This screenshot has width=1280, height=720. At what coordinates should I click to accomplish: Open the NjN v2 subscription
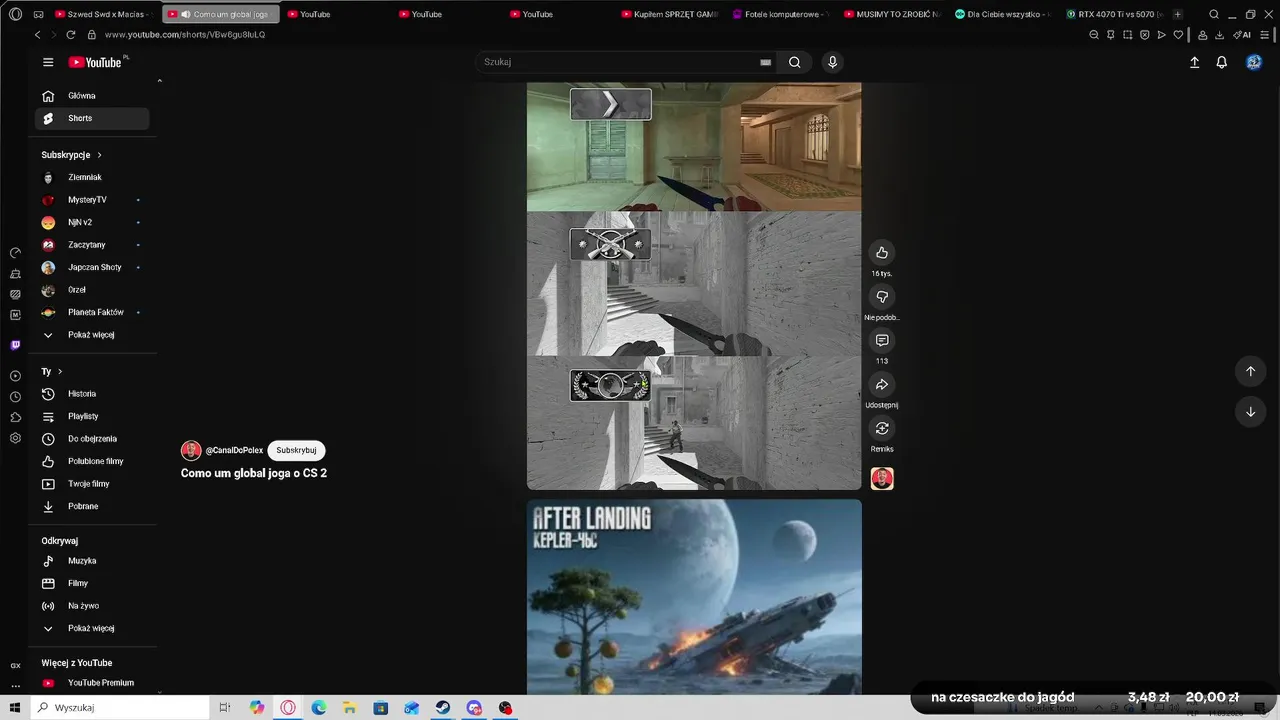point(92,222)
